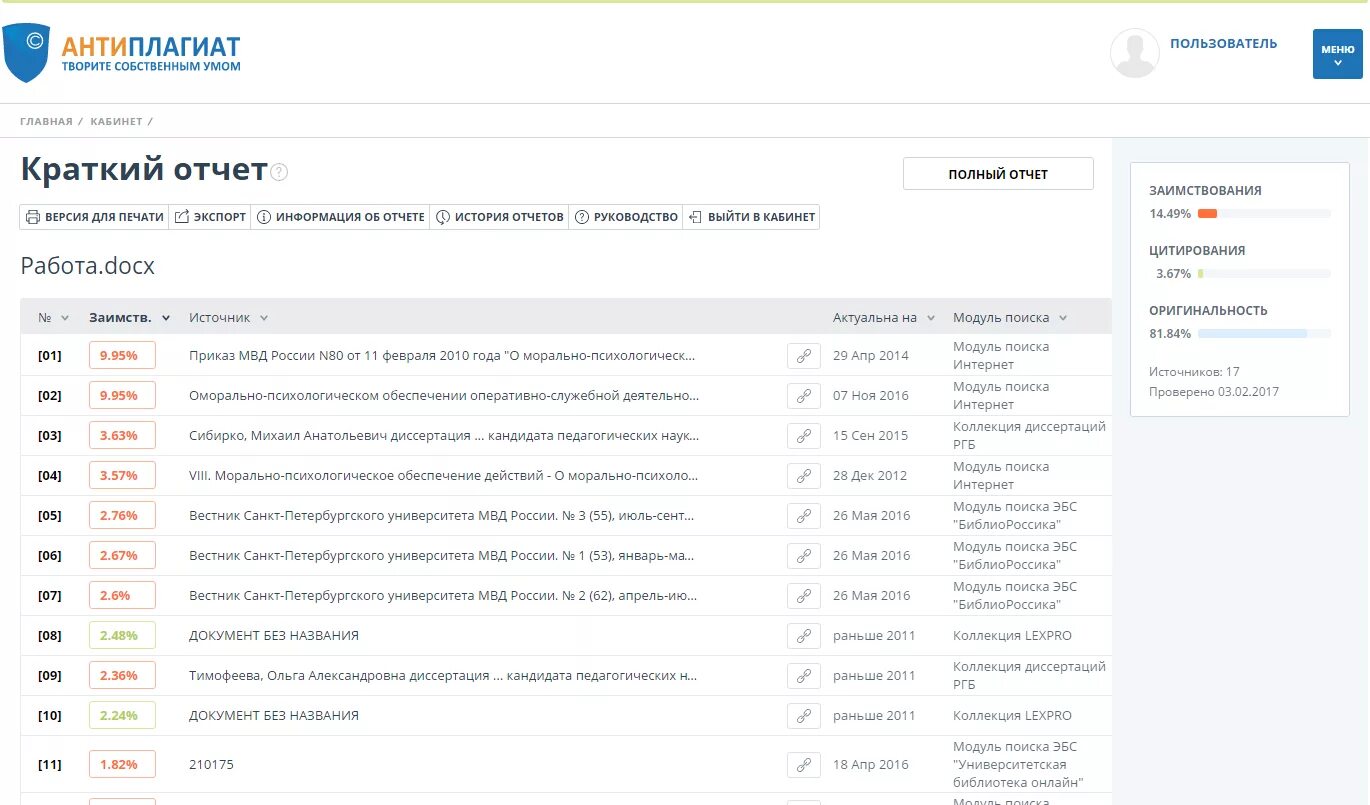
Task: Click date 07 Ноя 2016
Action: click(x=871, y=396)
